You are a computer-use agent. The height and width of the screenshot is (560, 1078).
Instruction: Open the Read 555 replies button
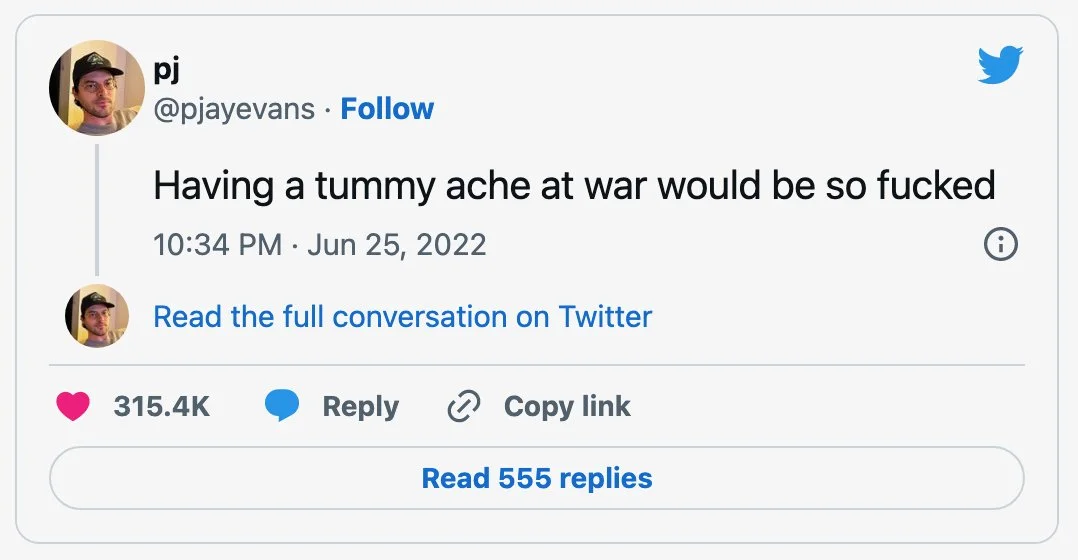pyautogui.click(x=537, y=478)
